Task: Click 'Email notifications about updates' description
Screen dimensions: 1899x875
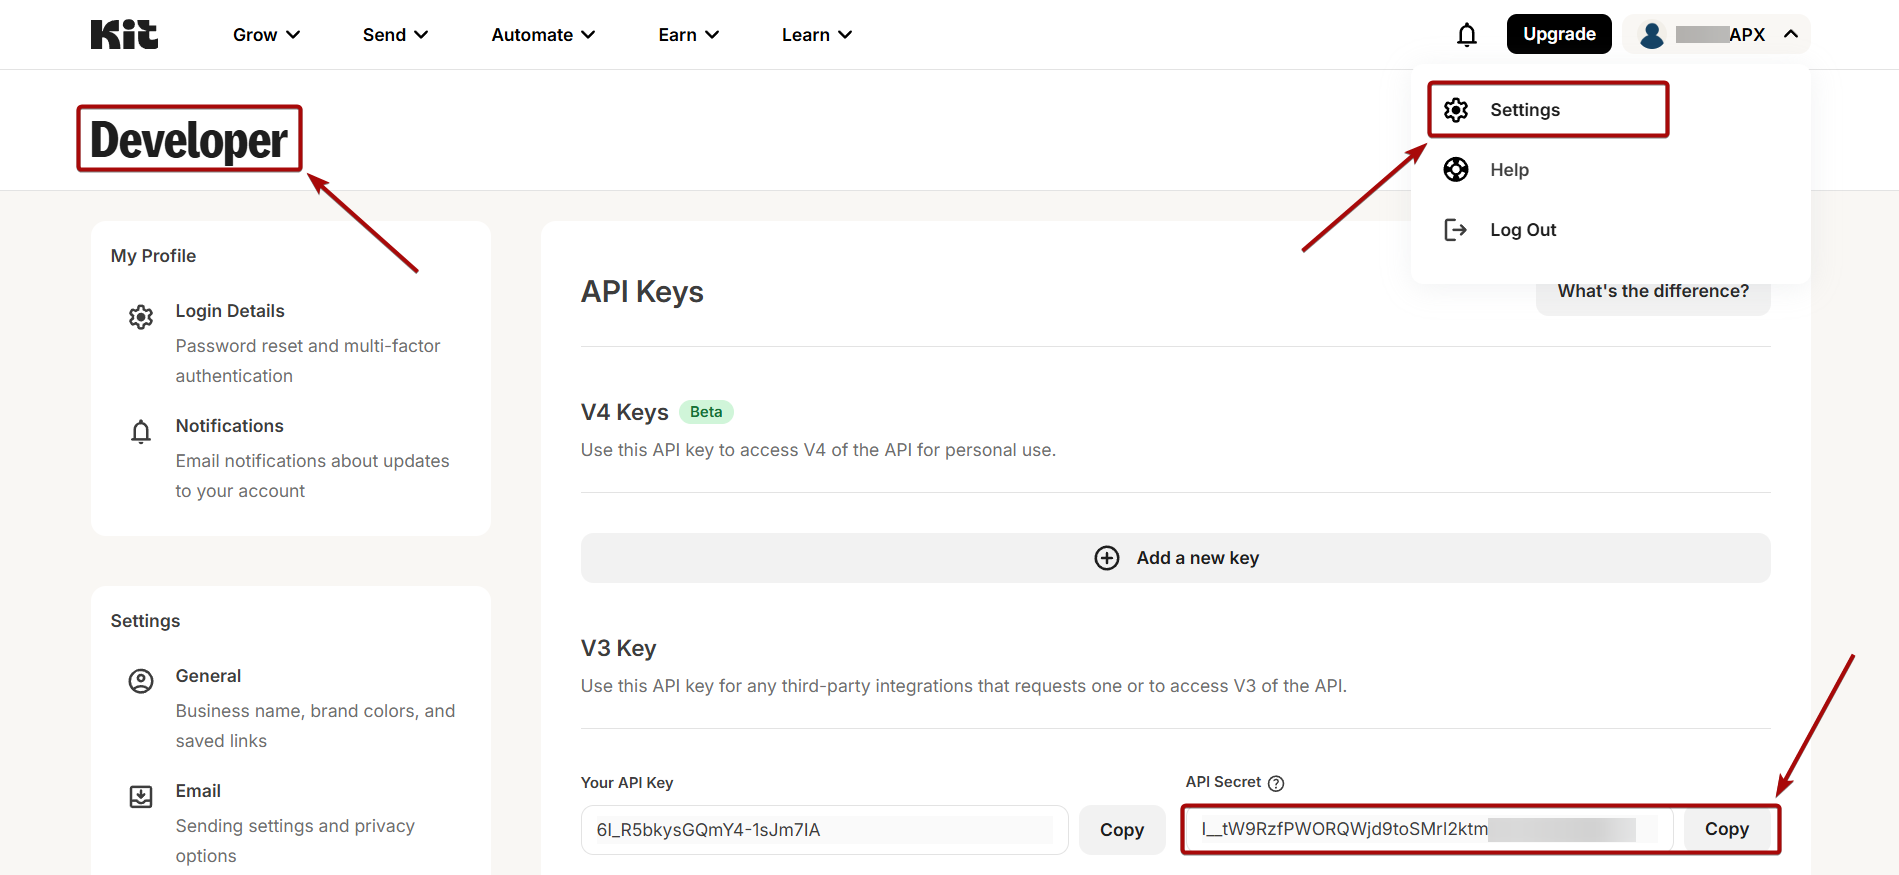Action: pos(312,476)
